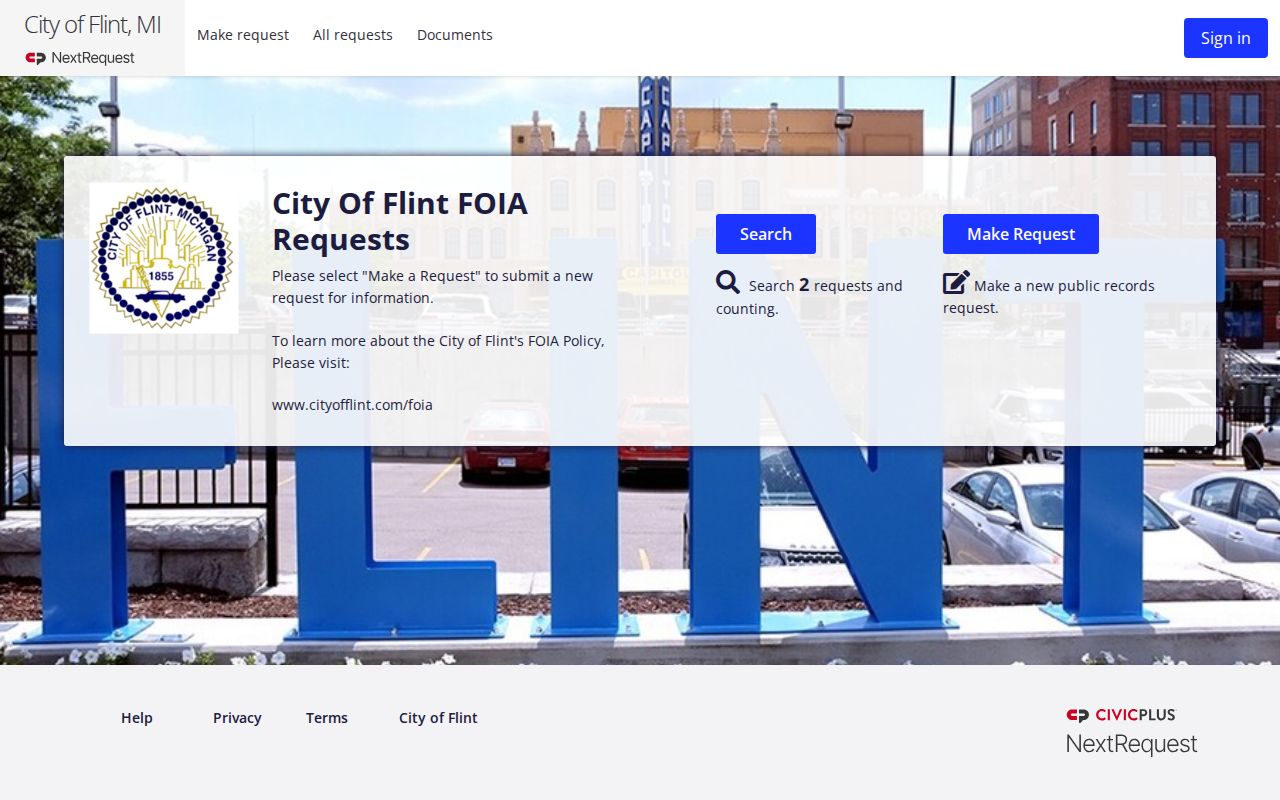Image resolution: width=1280 pixels, height=800 pixels.
Task: Open the Privacy footer link
Action: point(237,718)
